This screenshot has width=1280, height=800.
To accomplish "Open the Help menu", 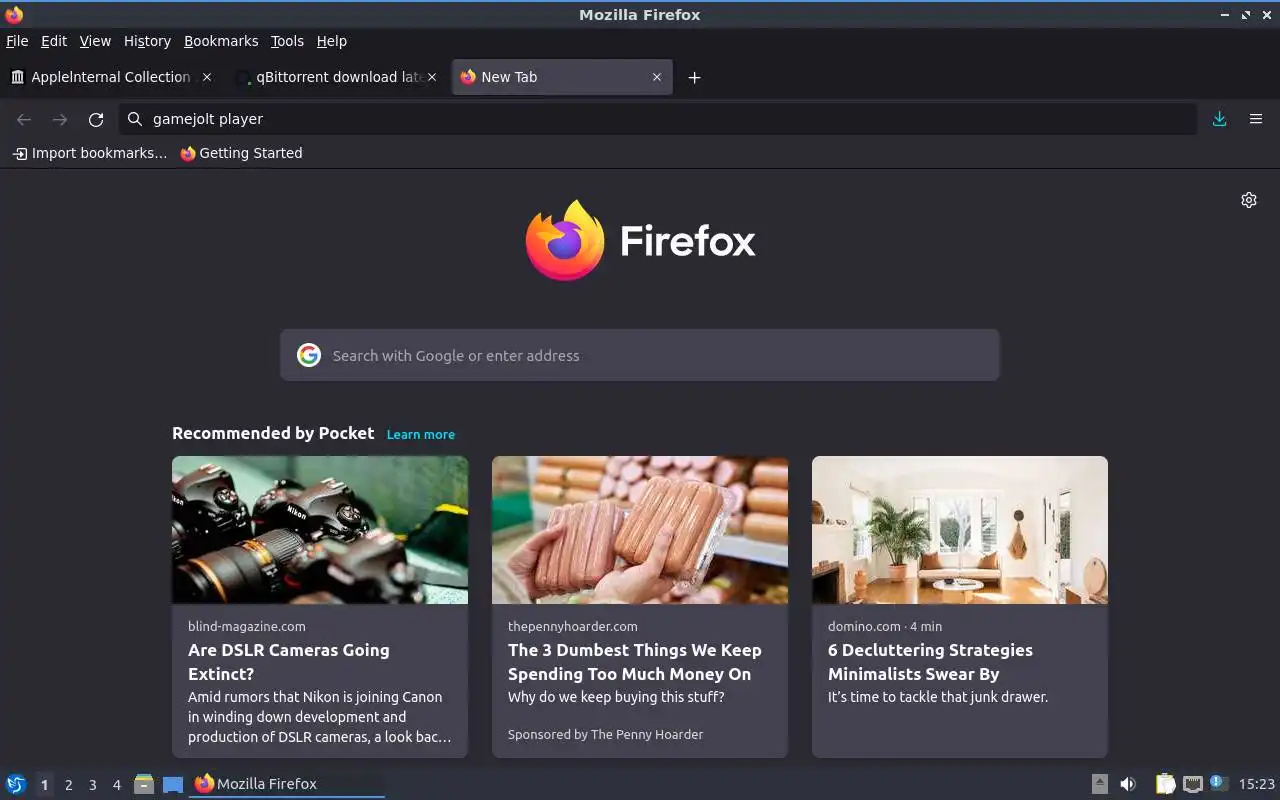I will (x=331, y=41).
